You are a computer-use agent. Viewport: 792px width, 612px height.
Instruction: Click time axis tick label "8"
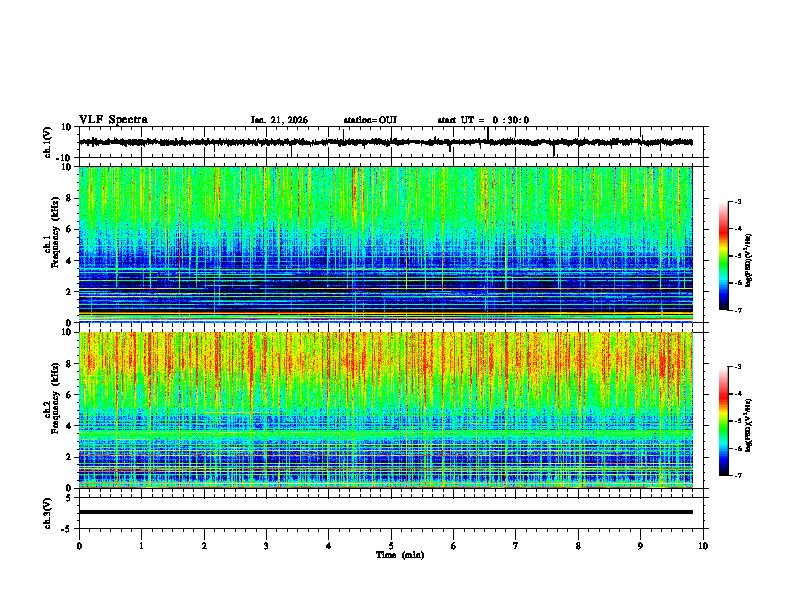(x=578, y=546)
